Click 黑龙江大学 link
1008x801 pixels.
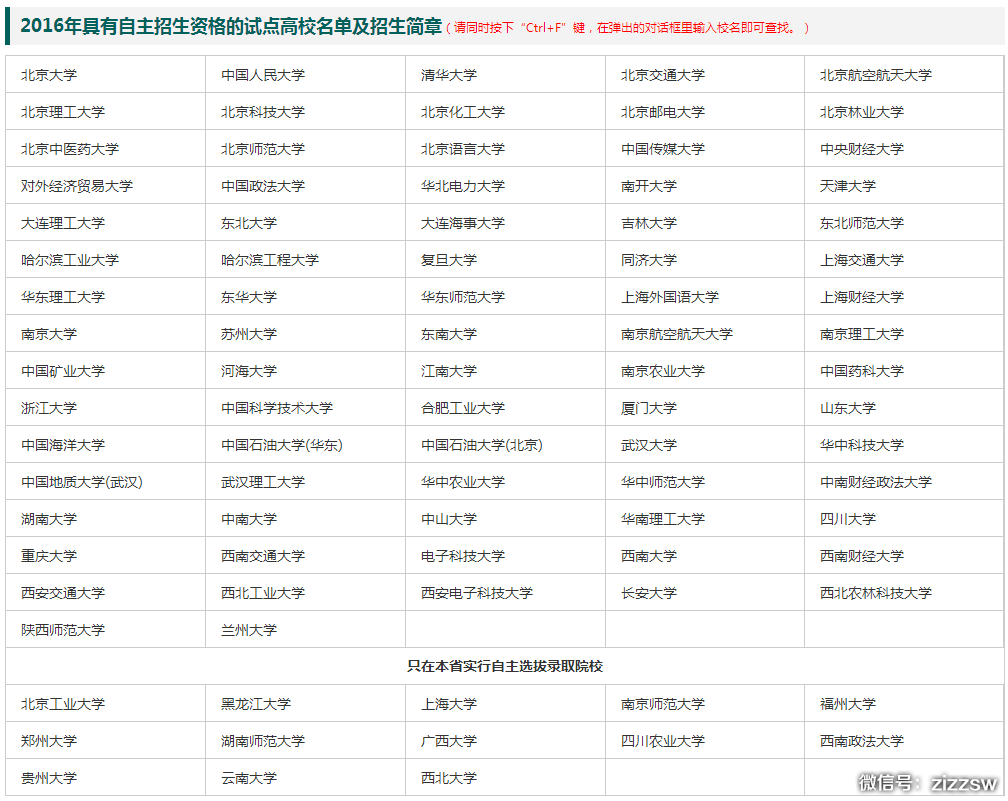(x=256, y=704)
